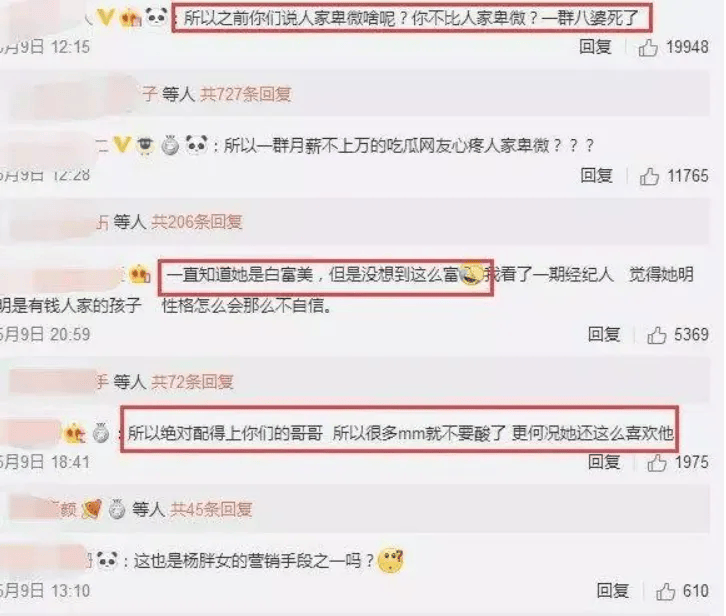
Task: Like the comment showing 5369 likes
Action: tap(657, 334)
